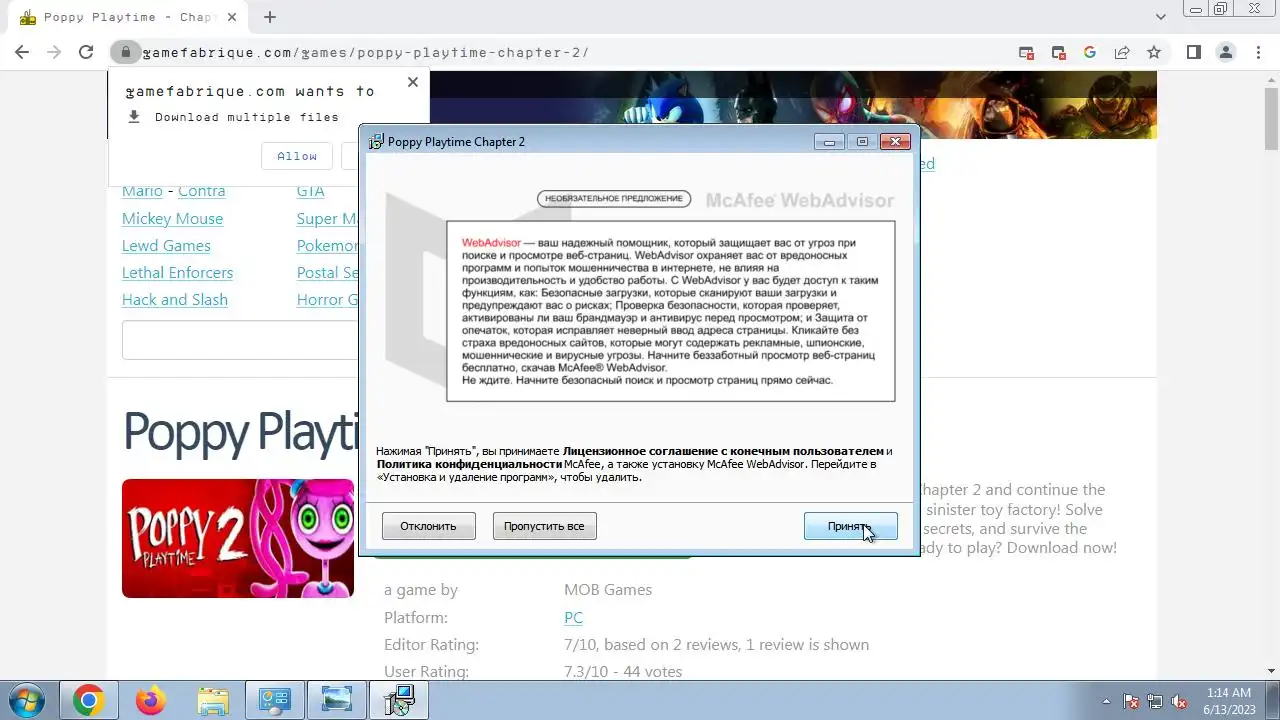
Task: Click the pop-ups blocked icon in address bar
Action: pyautogui.click(x=1026, y=52)
